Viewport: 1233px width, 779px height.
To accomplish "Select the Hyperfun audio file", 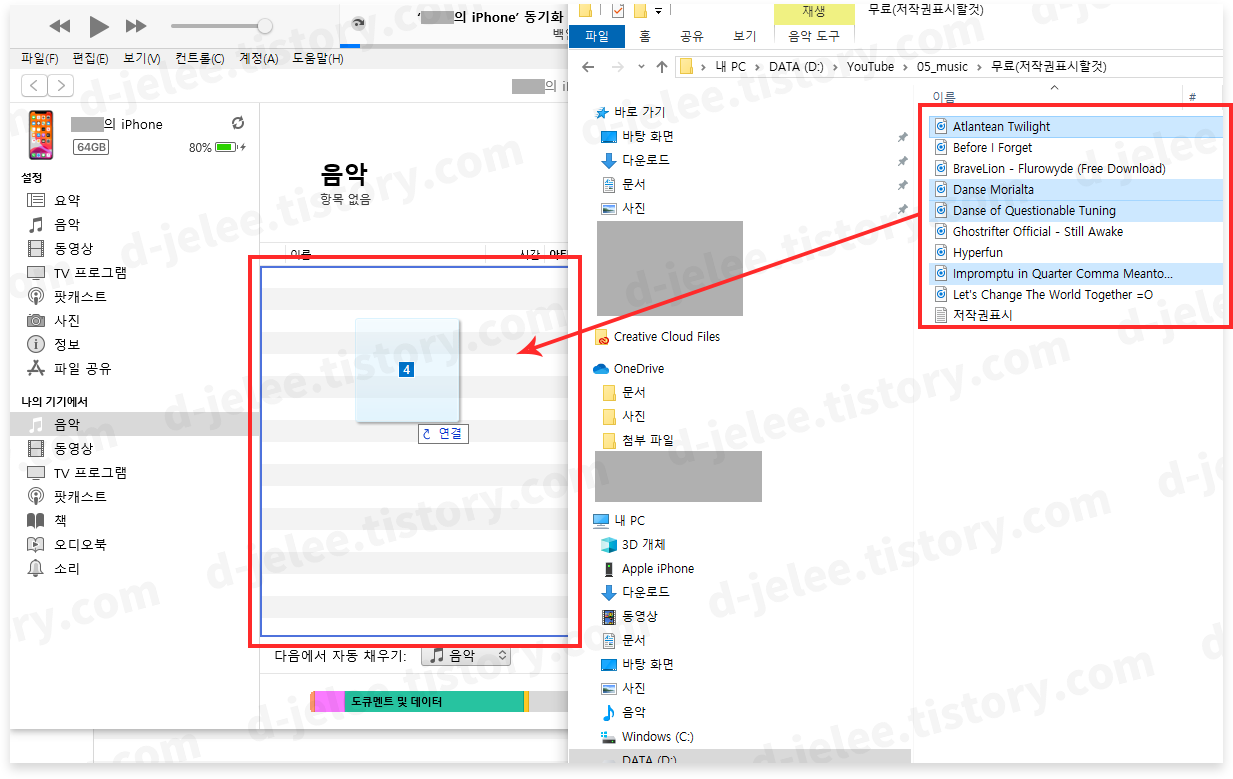I will (x=977, y=253).
